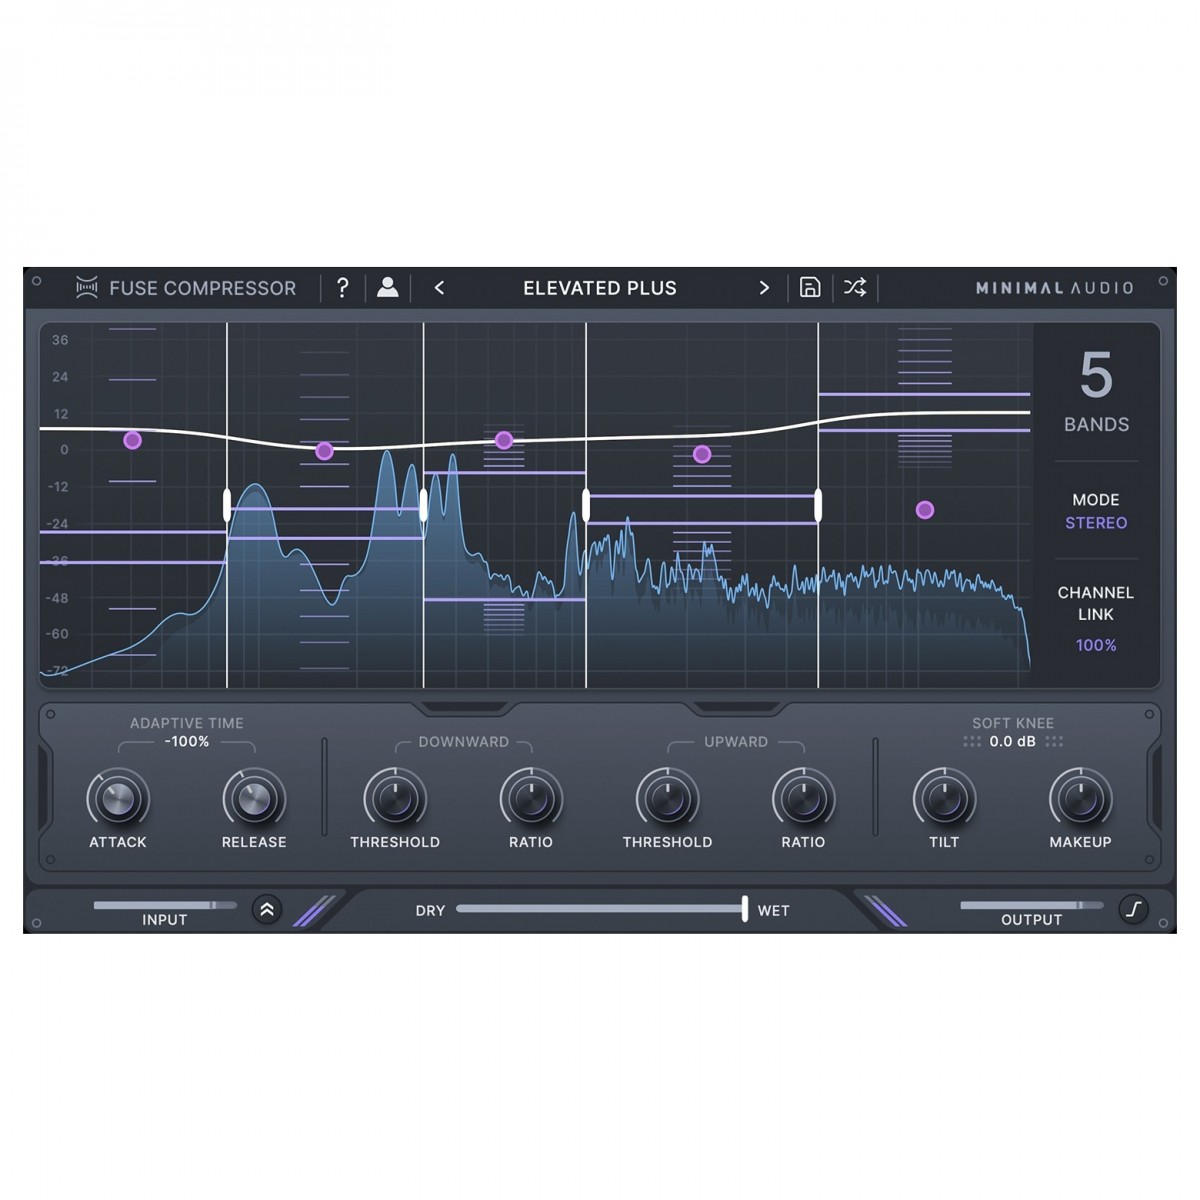Click the double chevron icon beside Input

(267, 910)
